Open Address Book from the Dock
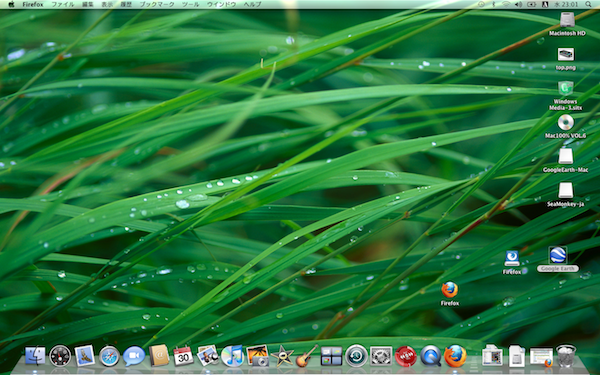The width and height of the screenshot is (600, 375). click(159, 355)
